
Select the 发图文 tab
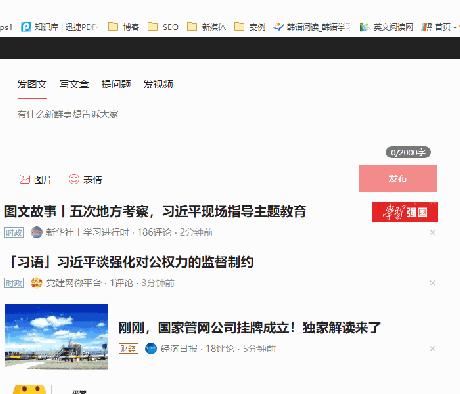(x=32, y=84)
